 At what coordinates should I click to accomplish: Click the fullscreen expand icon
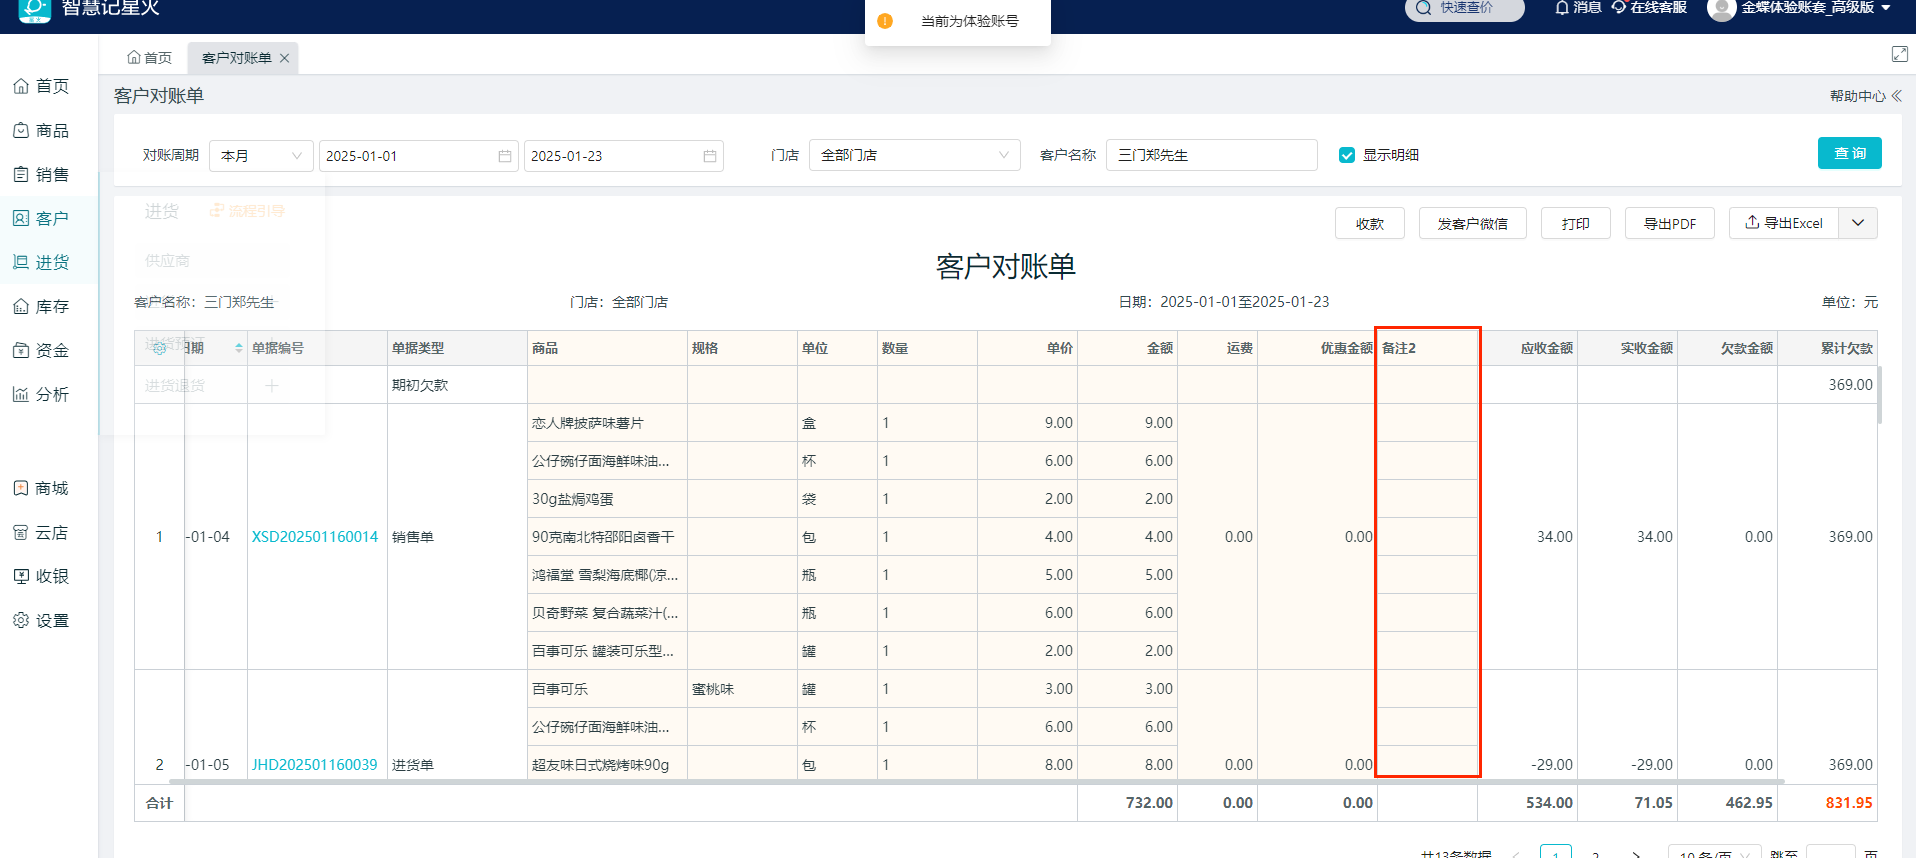point(1900,54)
